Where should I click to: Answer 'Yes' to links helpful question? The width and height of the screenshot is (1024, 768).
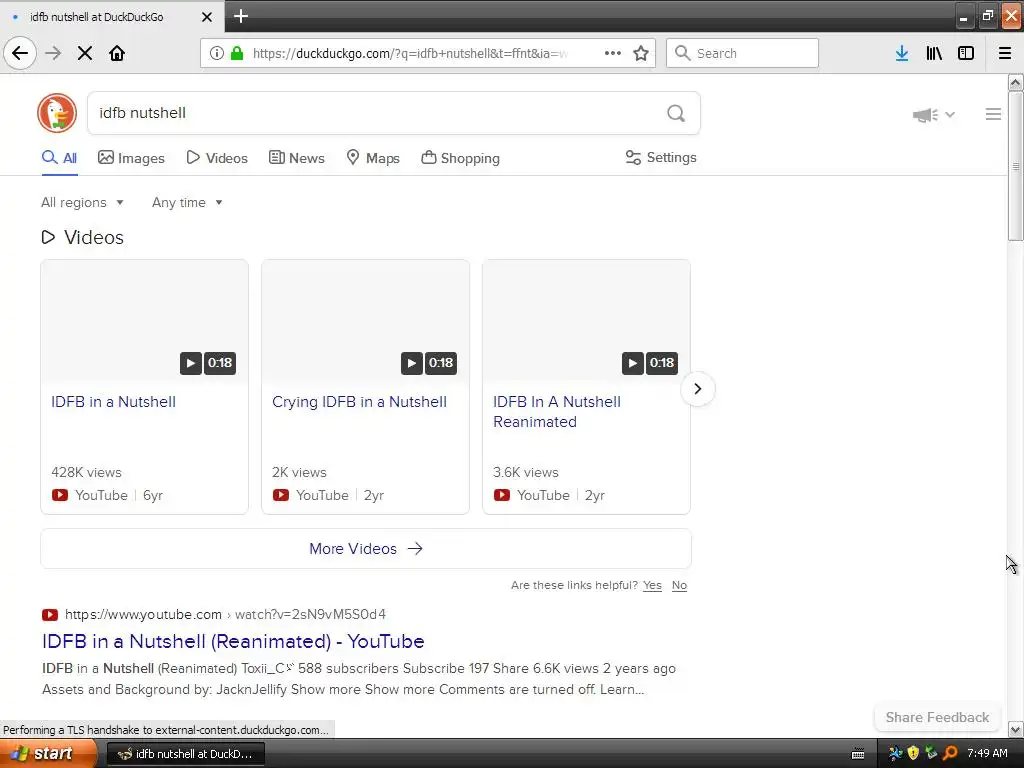[652, 585]
